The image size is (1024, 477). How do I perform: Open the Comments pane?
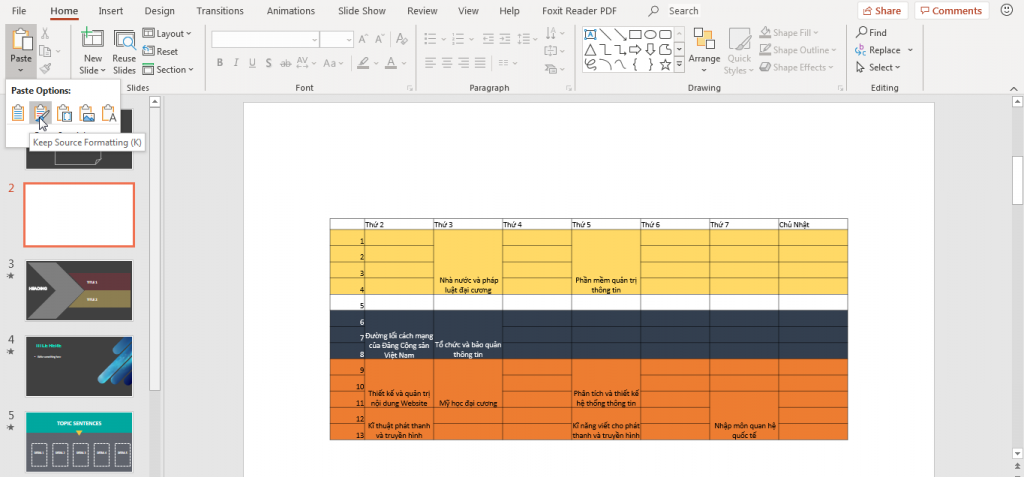click(951, 10)
